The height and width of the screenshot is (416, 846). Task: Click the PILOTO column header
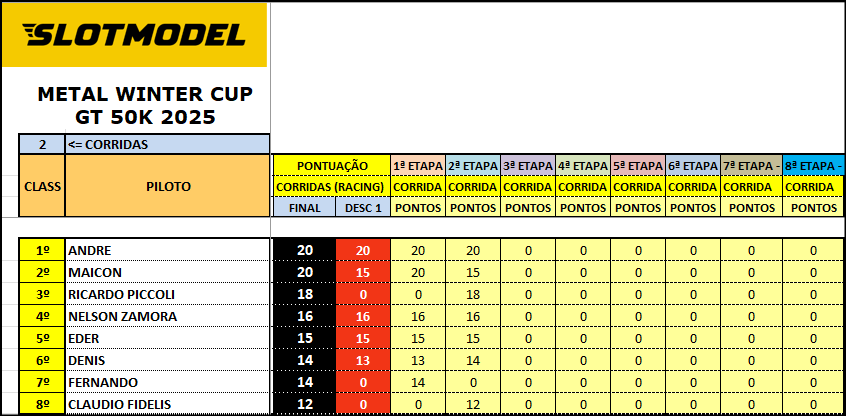166,186
